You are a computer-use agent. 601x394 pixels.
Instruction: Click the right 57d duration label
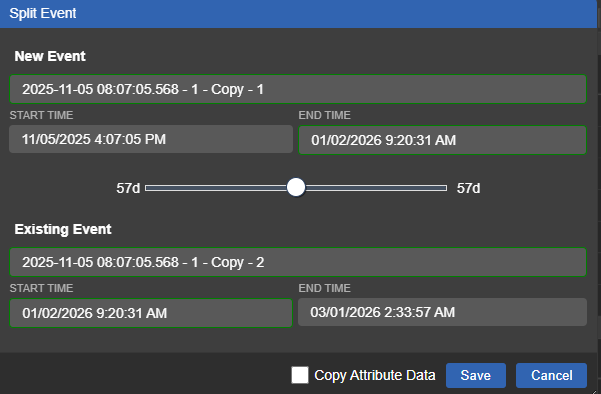coord(468,188)
